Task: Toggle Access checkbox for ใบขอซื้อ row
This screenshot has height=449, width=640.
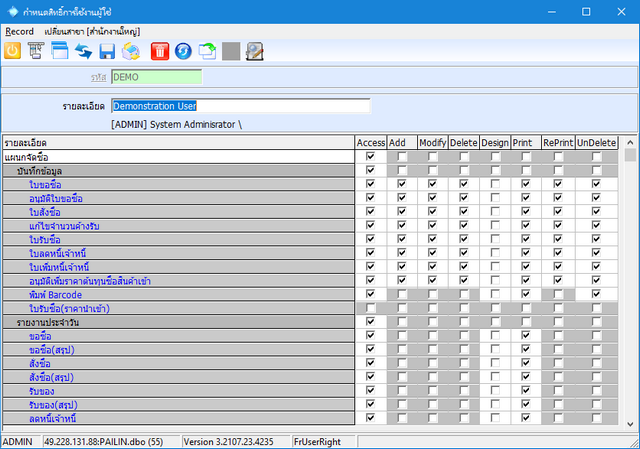Action: [371, 184]
